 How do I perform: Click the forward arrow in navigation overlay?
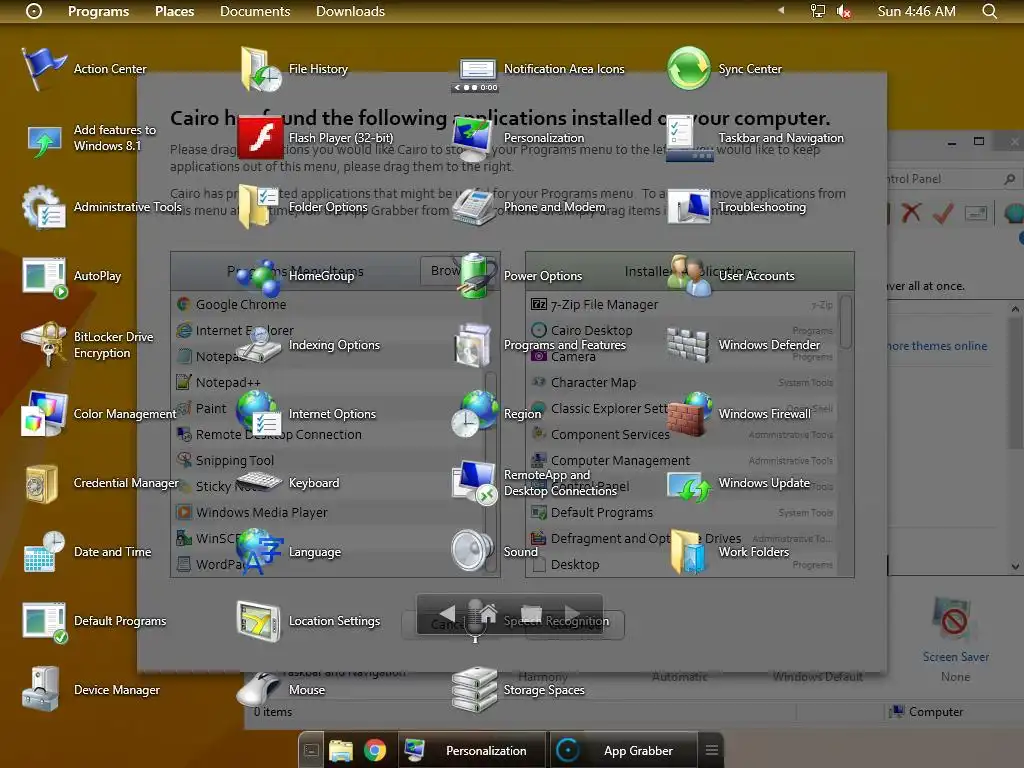pyautogui.click(x=571, y=613)
